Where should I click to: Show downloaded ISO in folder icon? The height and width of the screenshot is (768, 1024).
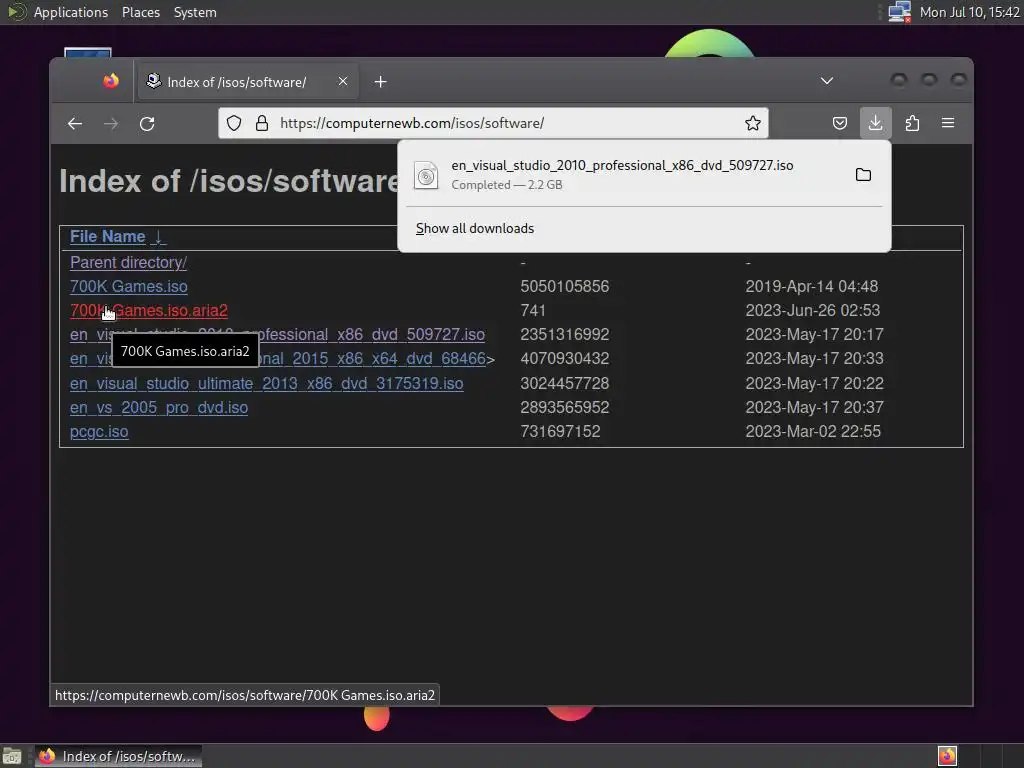863,174
